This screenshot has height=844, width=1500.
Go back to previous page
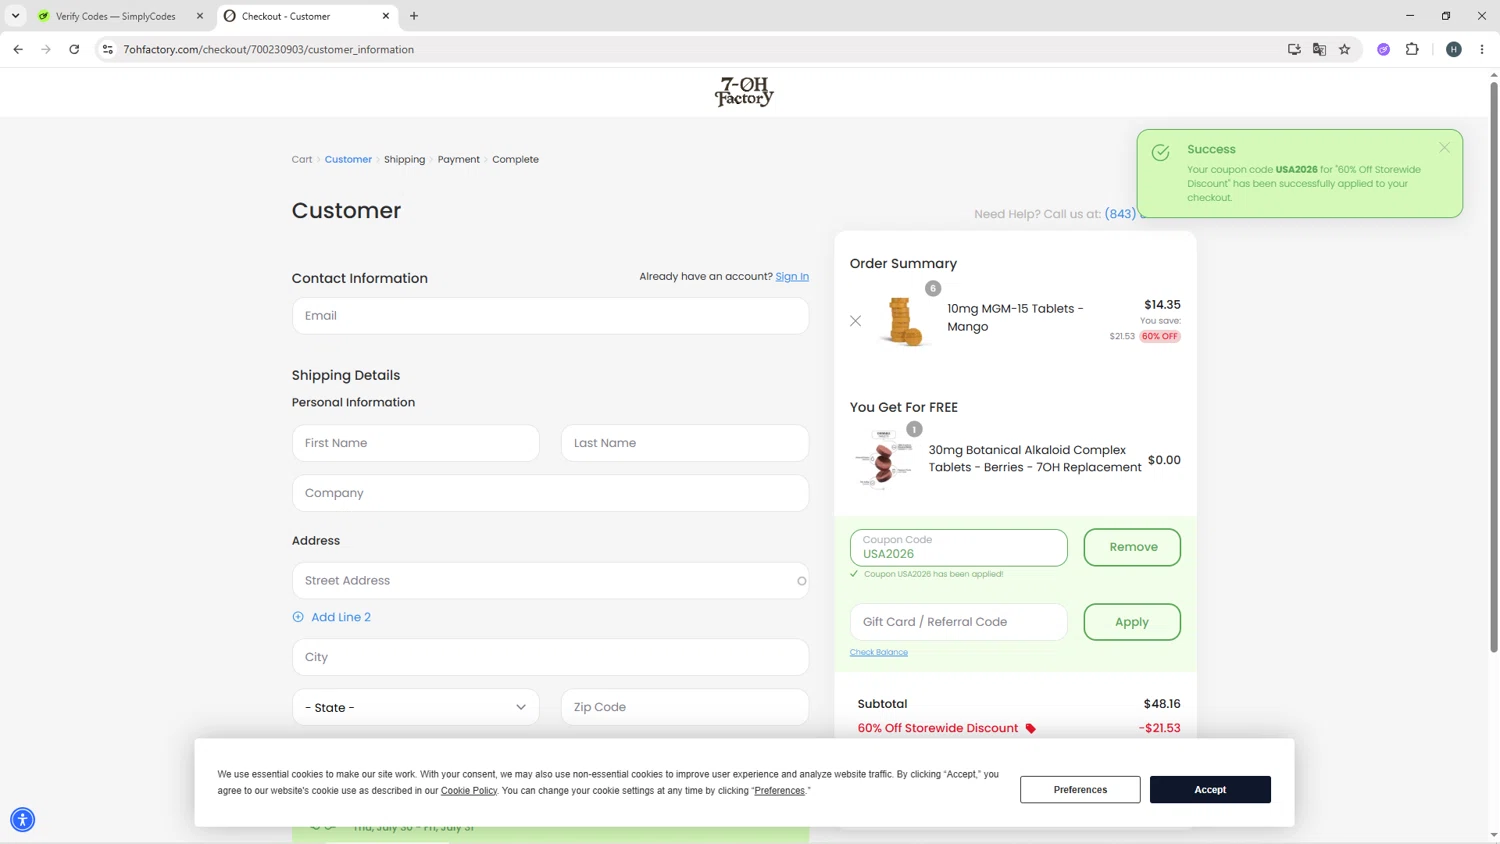18,49
